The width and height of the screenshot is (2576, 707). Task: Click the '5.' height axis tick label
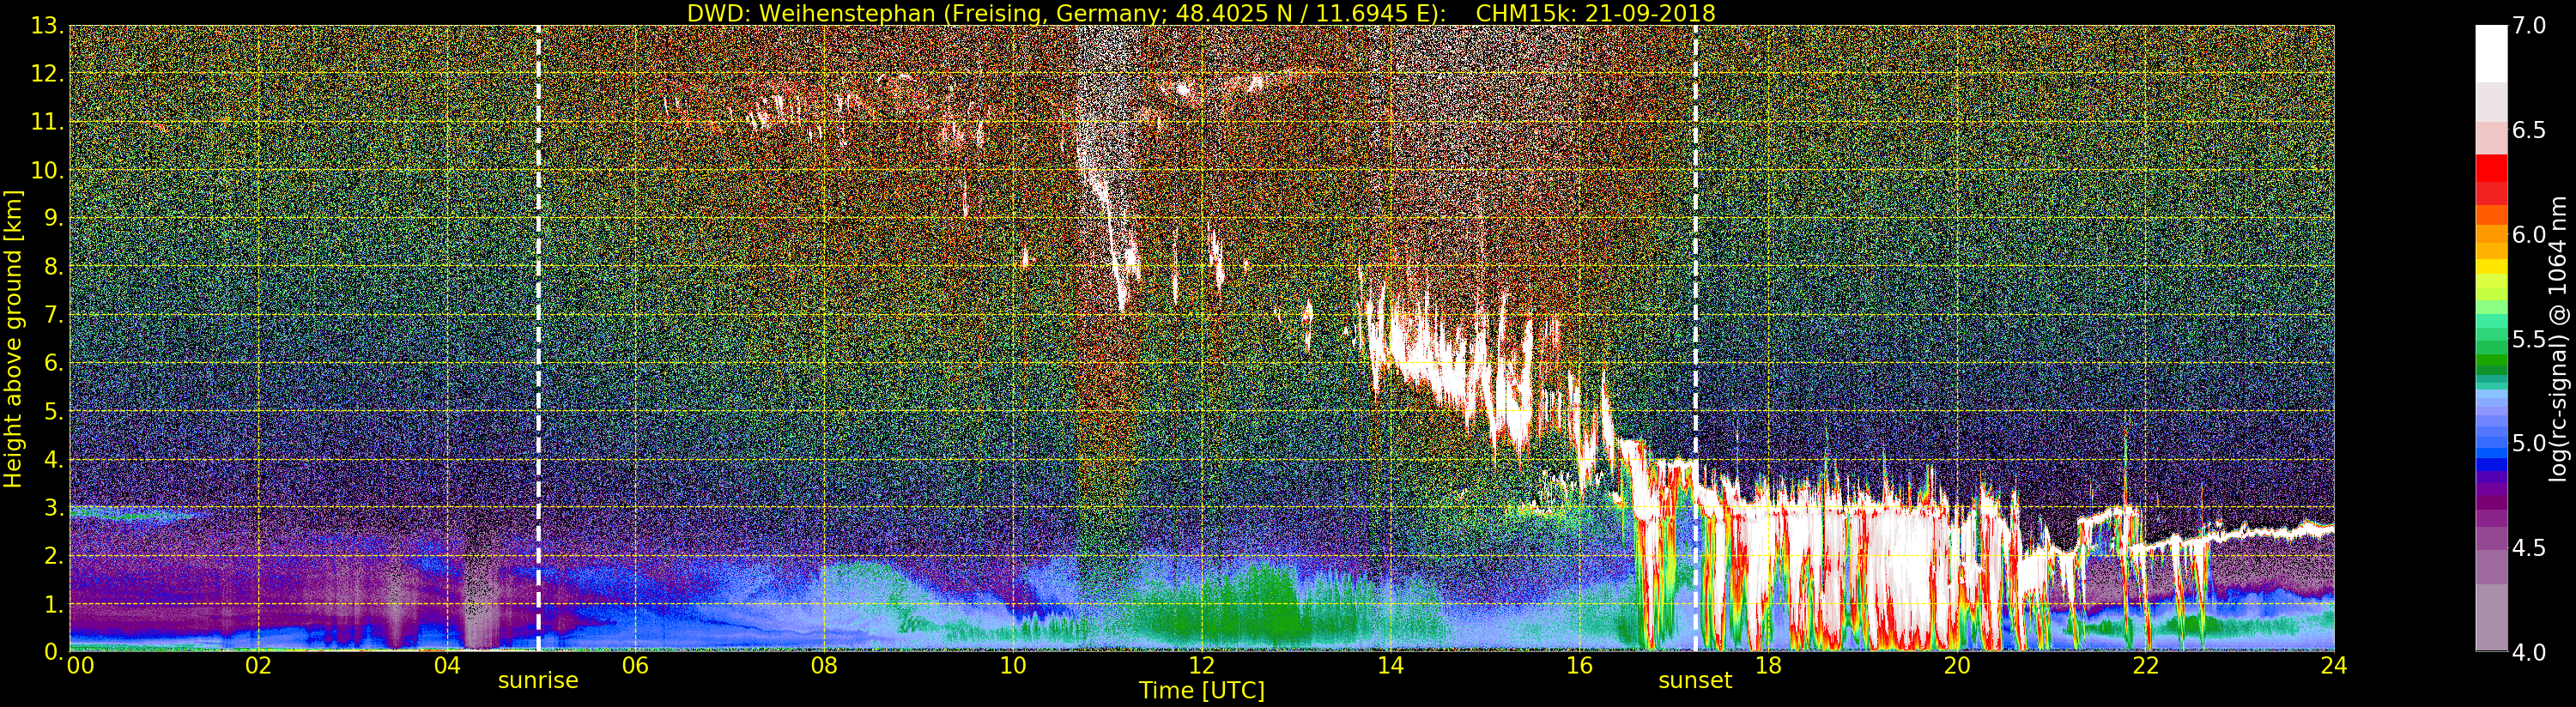[54, 411]
